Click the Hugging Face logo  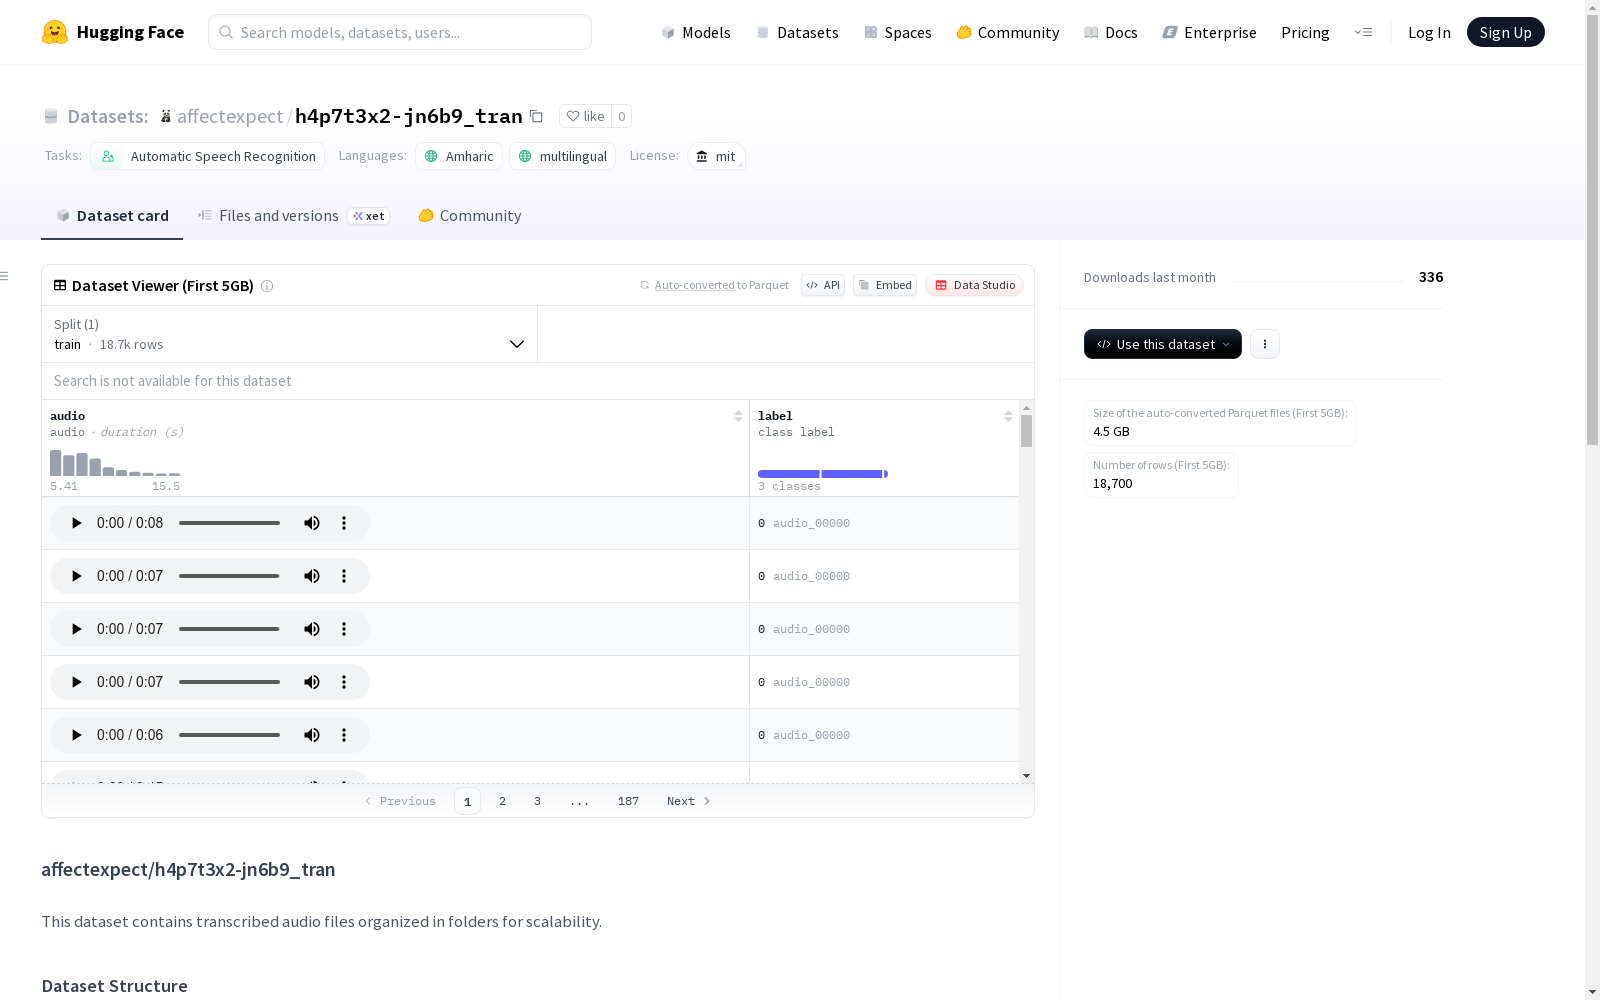pyautogui.click(x=113, y=32)
